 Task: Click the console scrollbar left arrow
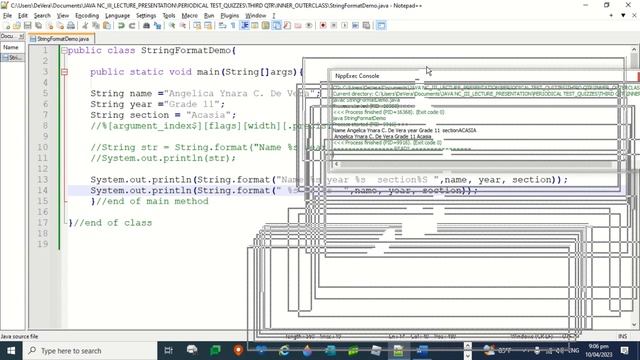(x=336, y=164)
